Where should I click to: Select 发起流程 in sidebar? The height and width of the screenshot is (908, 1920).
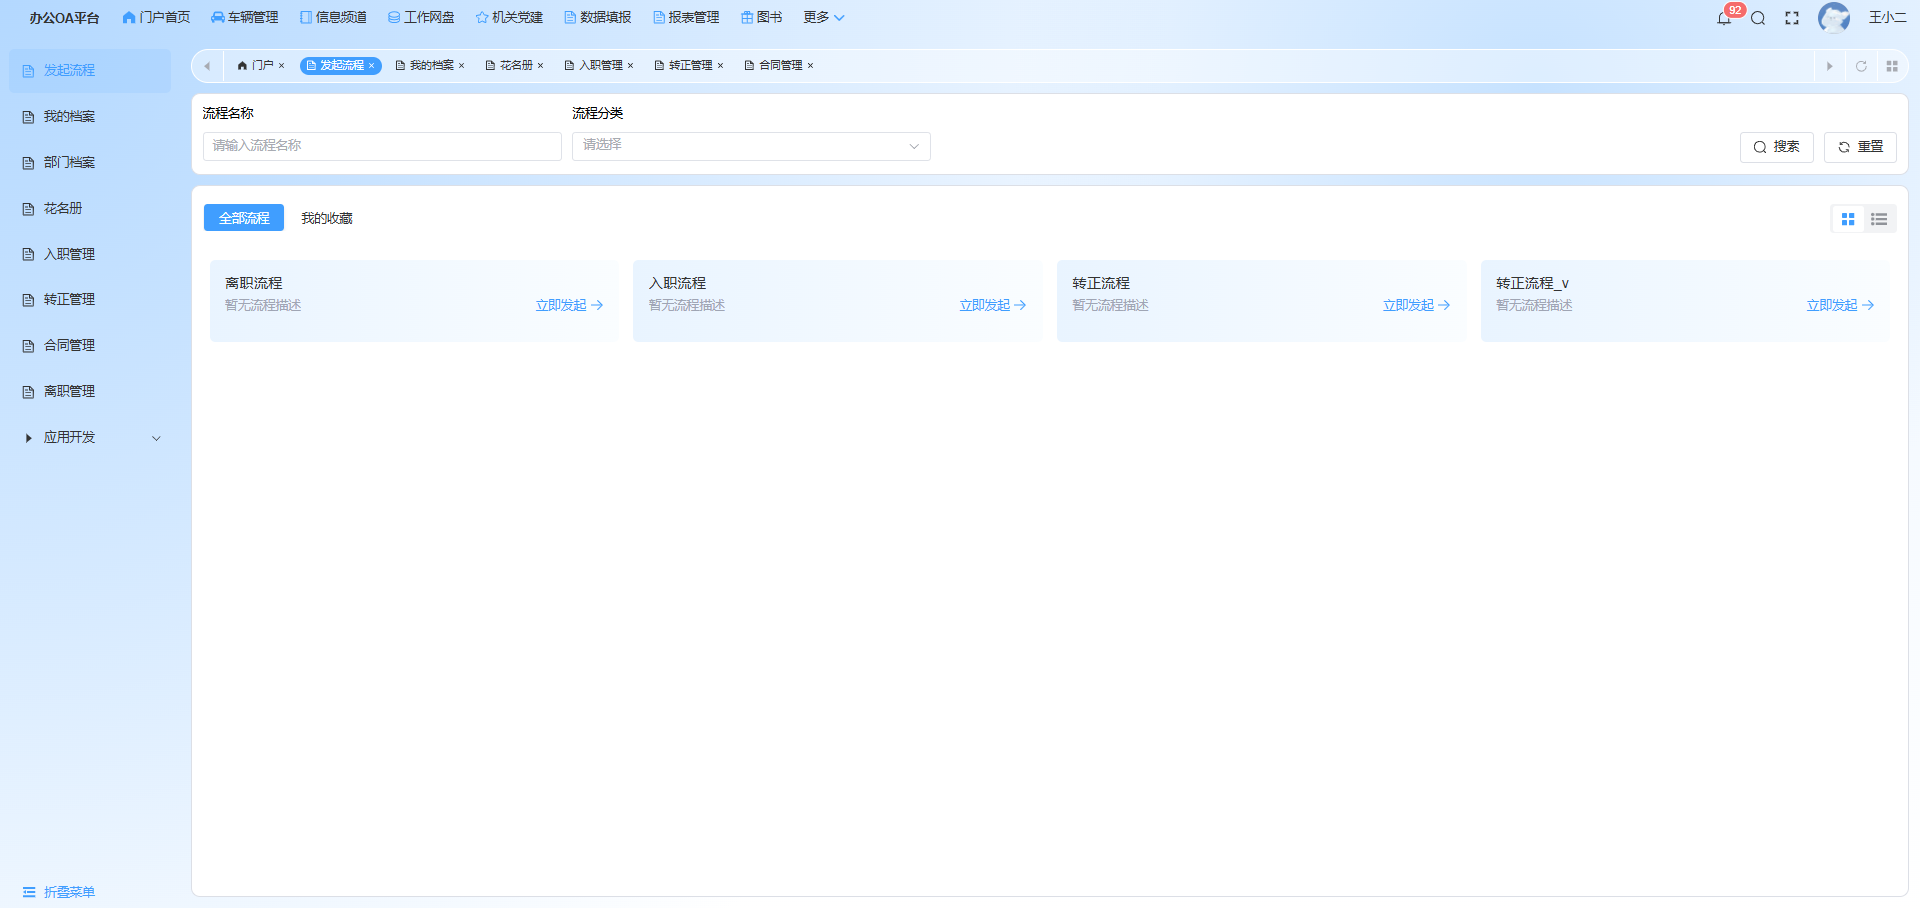pos(90,71)
